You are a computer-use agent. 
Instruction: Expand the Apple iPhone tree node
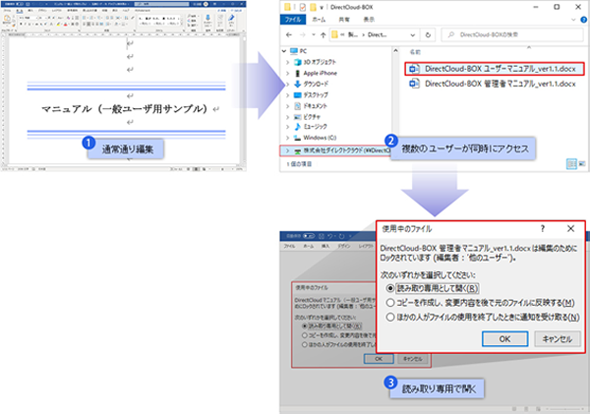(x=288, y=73)
